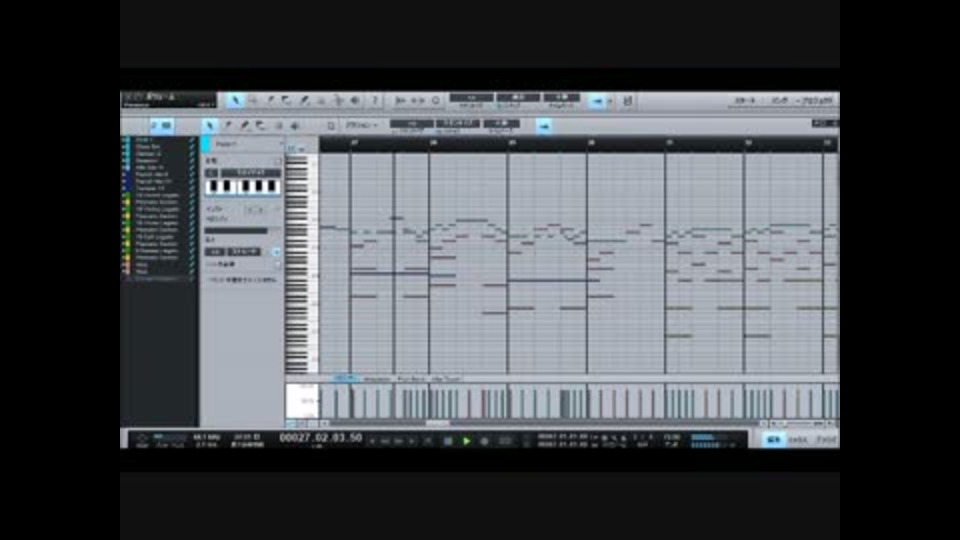Select the Mute tool in top toolbar
Screen dimensions: 960x540
[321, 100]
